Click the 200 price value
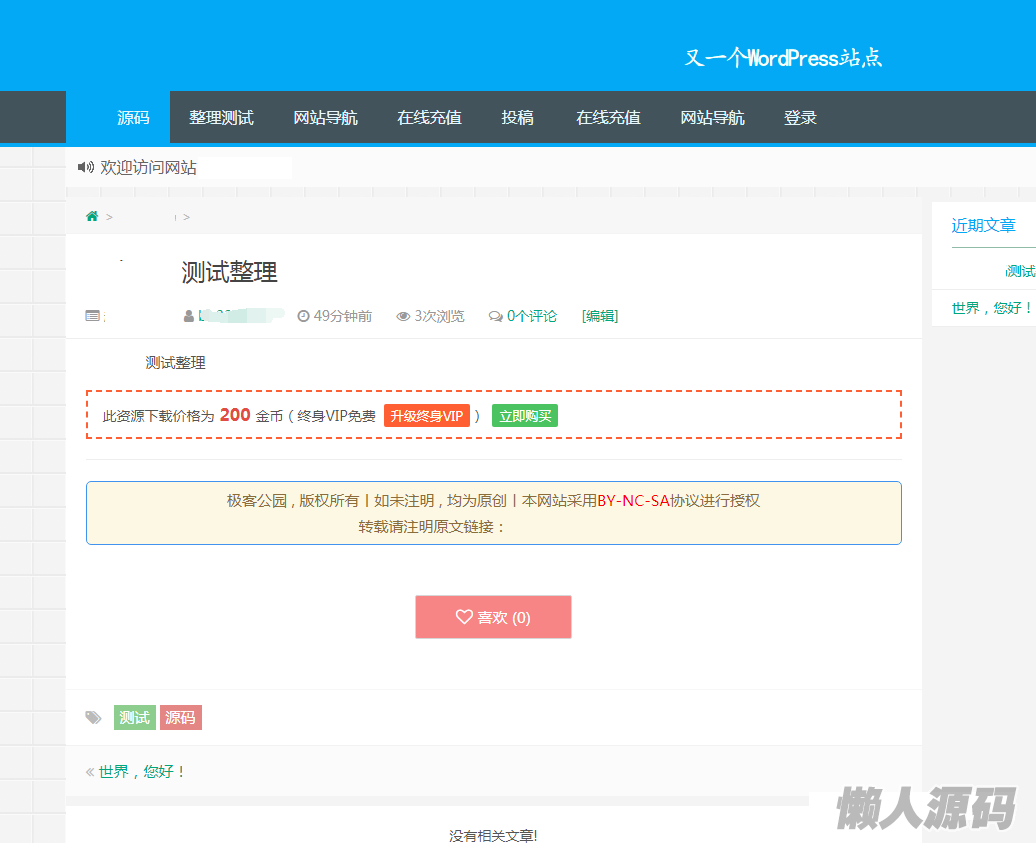Image resolution: width=1036 pixels, height=843 pixels. point(235,415)
